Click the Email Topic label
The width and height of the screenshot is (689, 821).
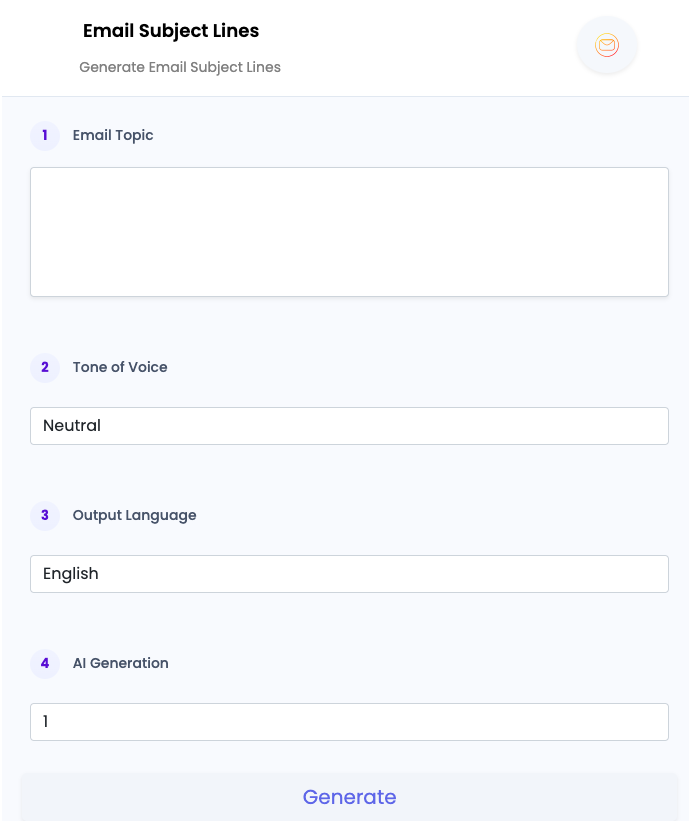pyautogui.click(x=113, y=136)
